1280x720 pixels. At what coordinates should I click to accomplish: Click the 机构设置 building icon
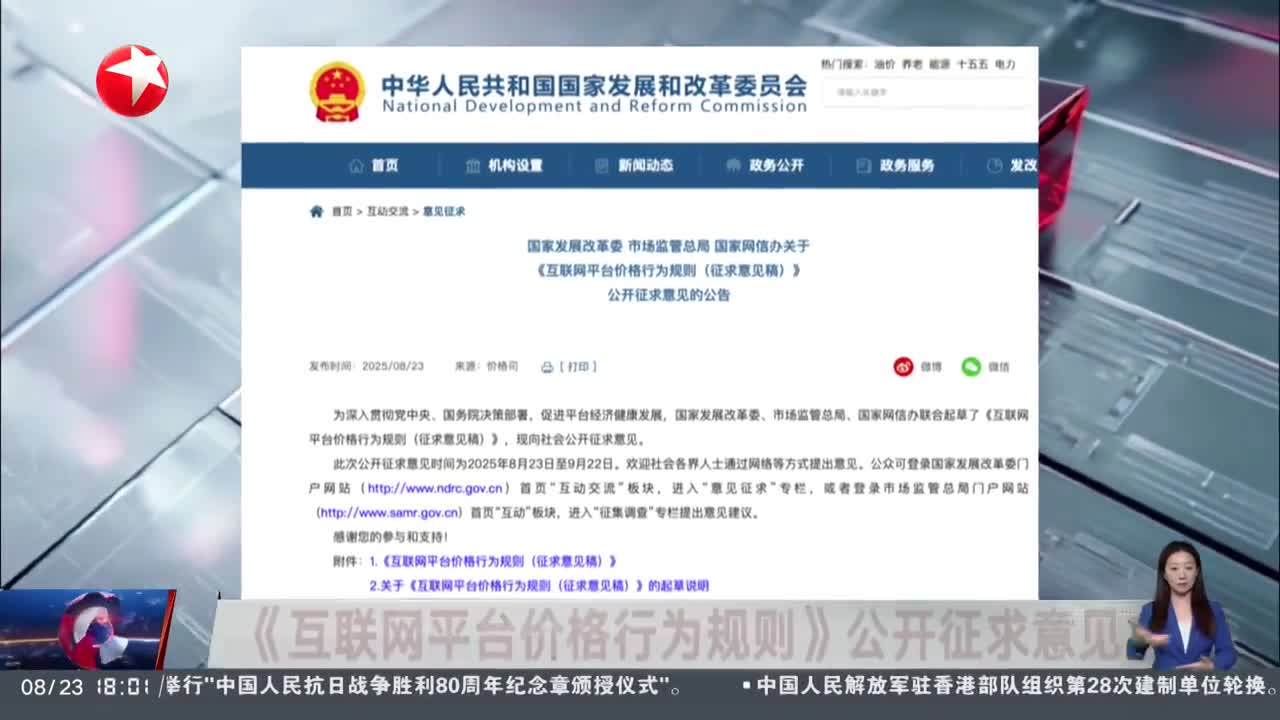coord(473,166)
